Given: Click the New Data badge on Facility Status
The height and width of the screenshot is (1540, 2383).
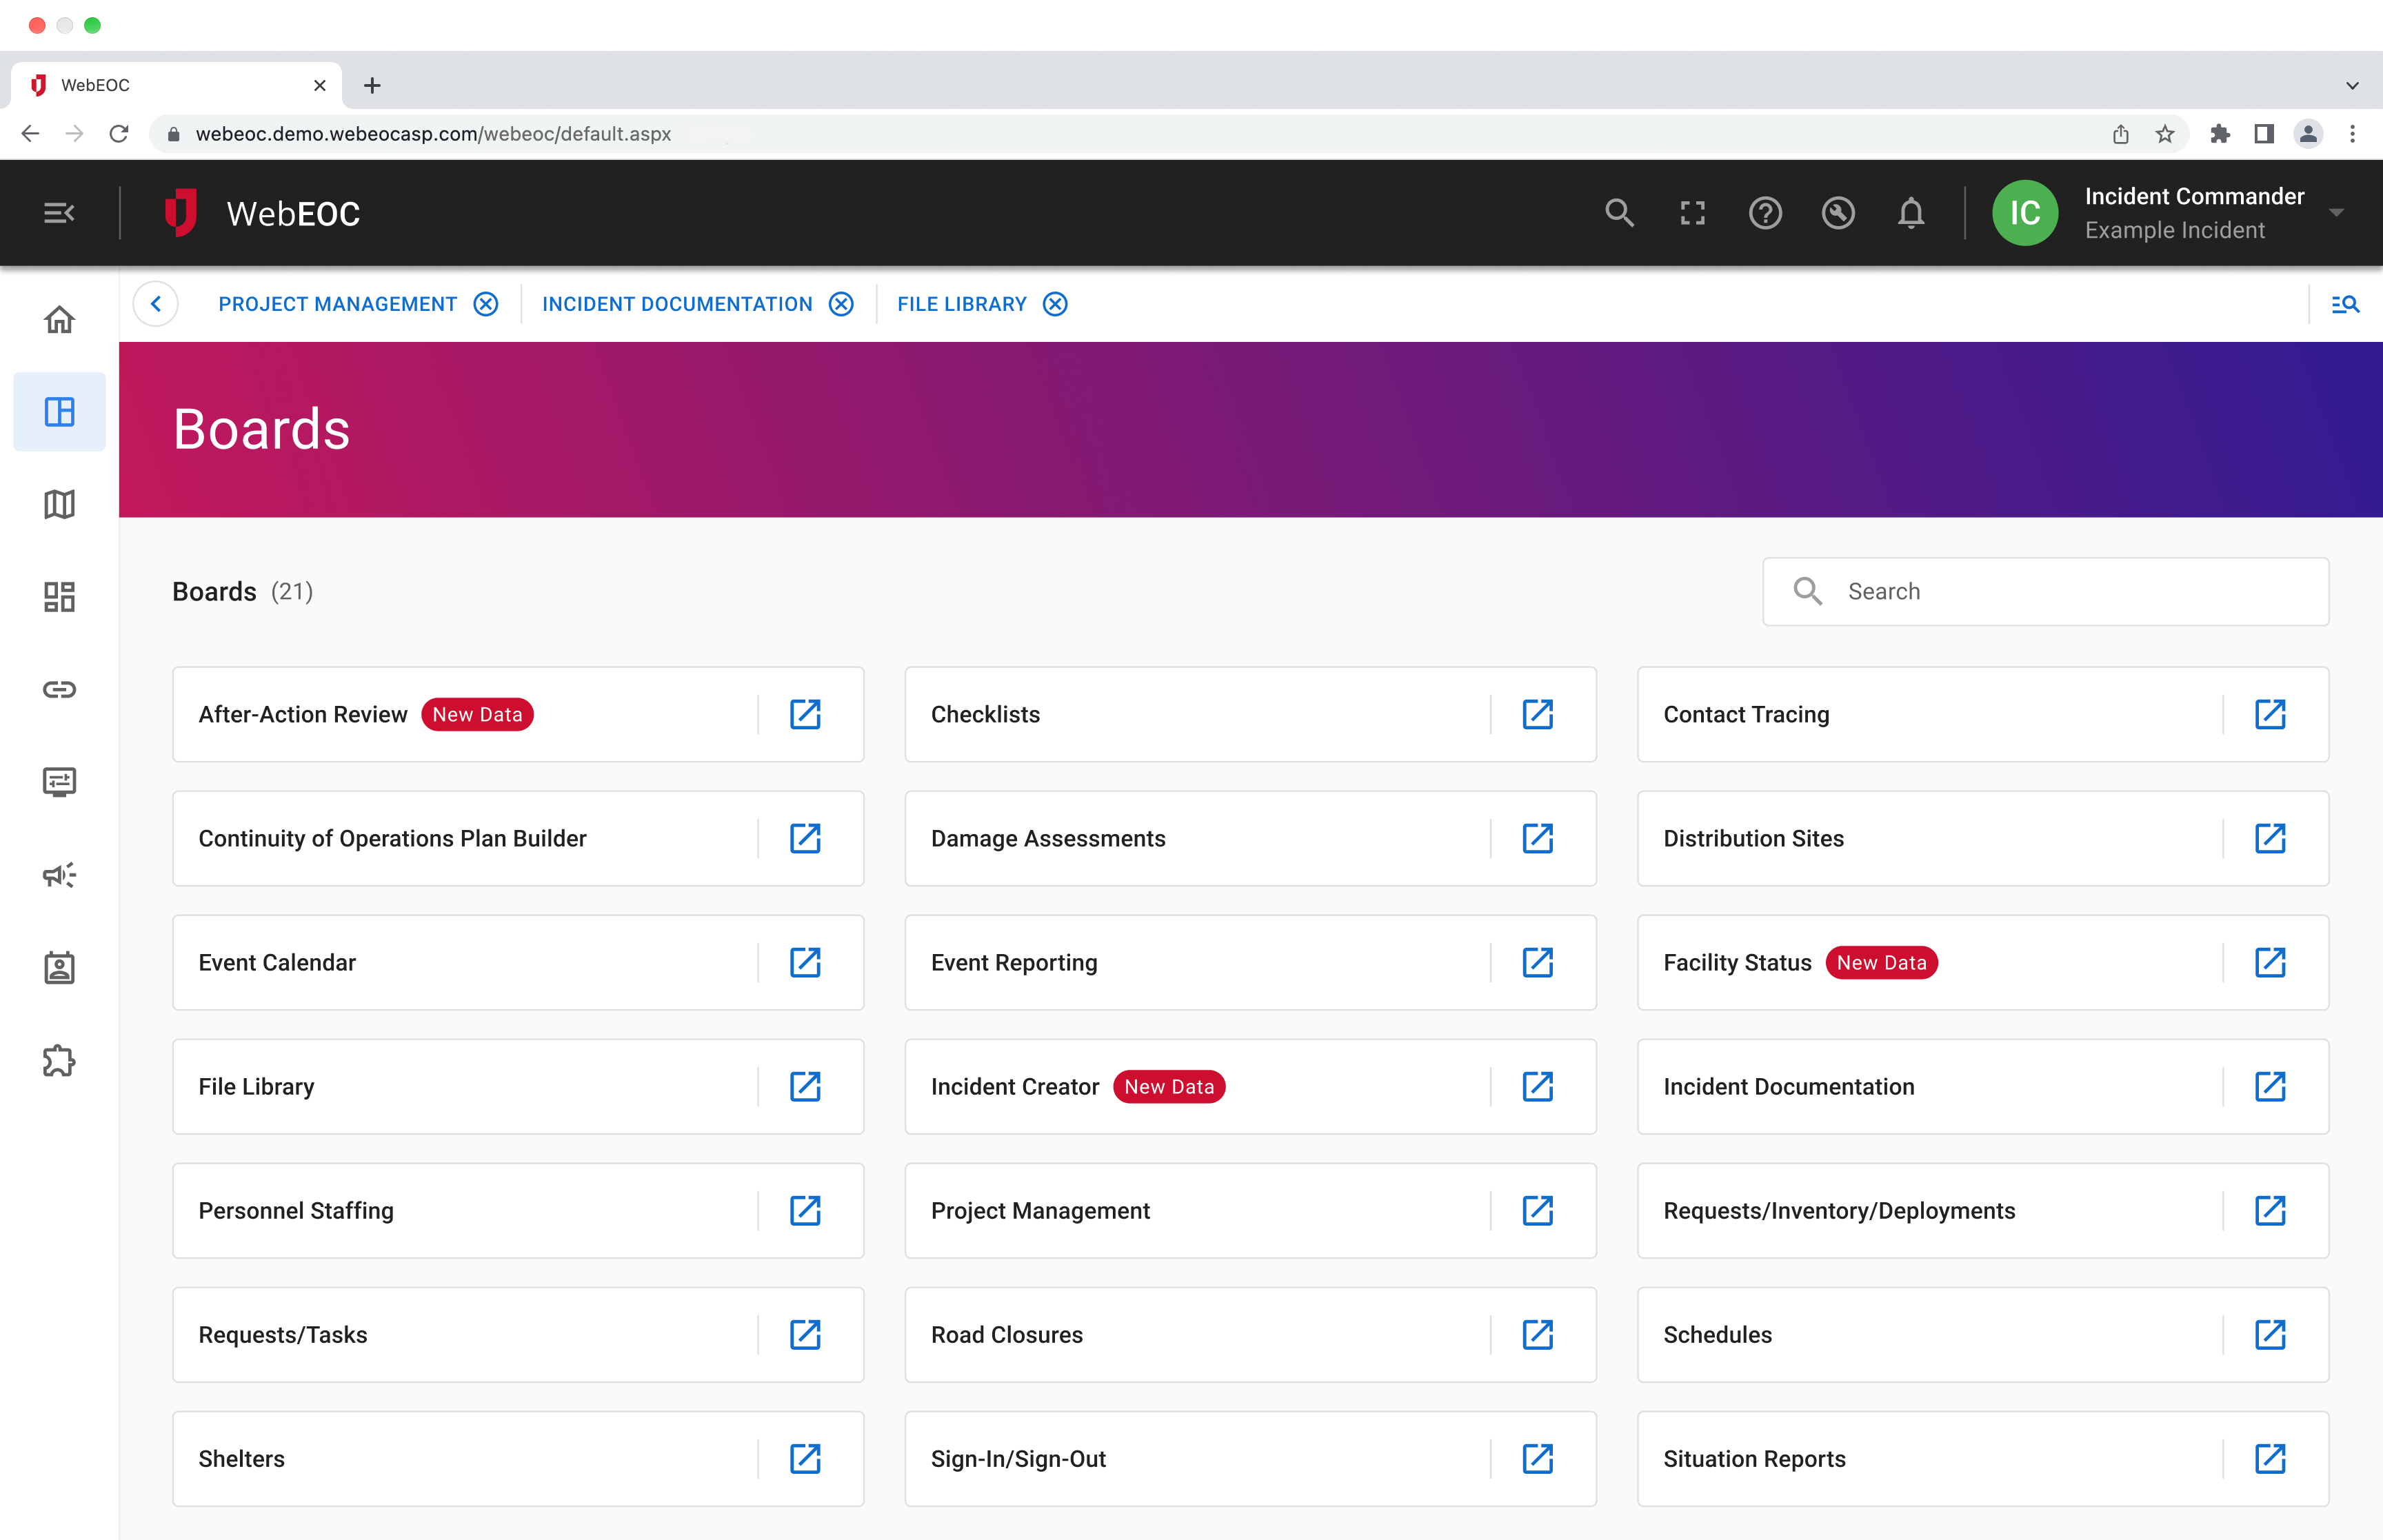Looking at the screenshot, I should point(1881,962).
